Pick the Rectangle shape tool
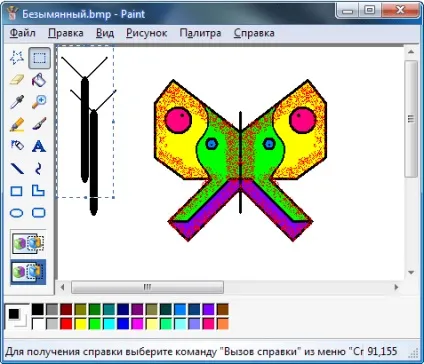This screenshot has width=424, height=364. click(17, 191)
